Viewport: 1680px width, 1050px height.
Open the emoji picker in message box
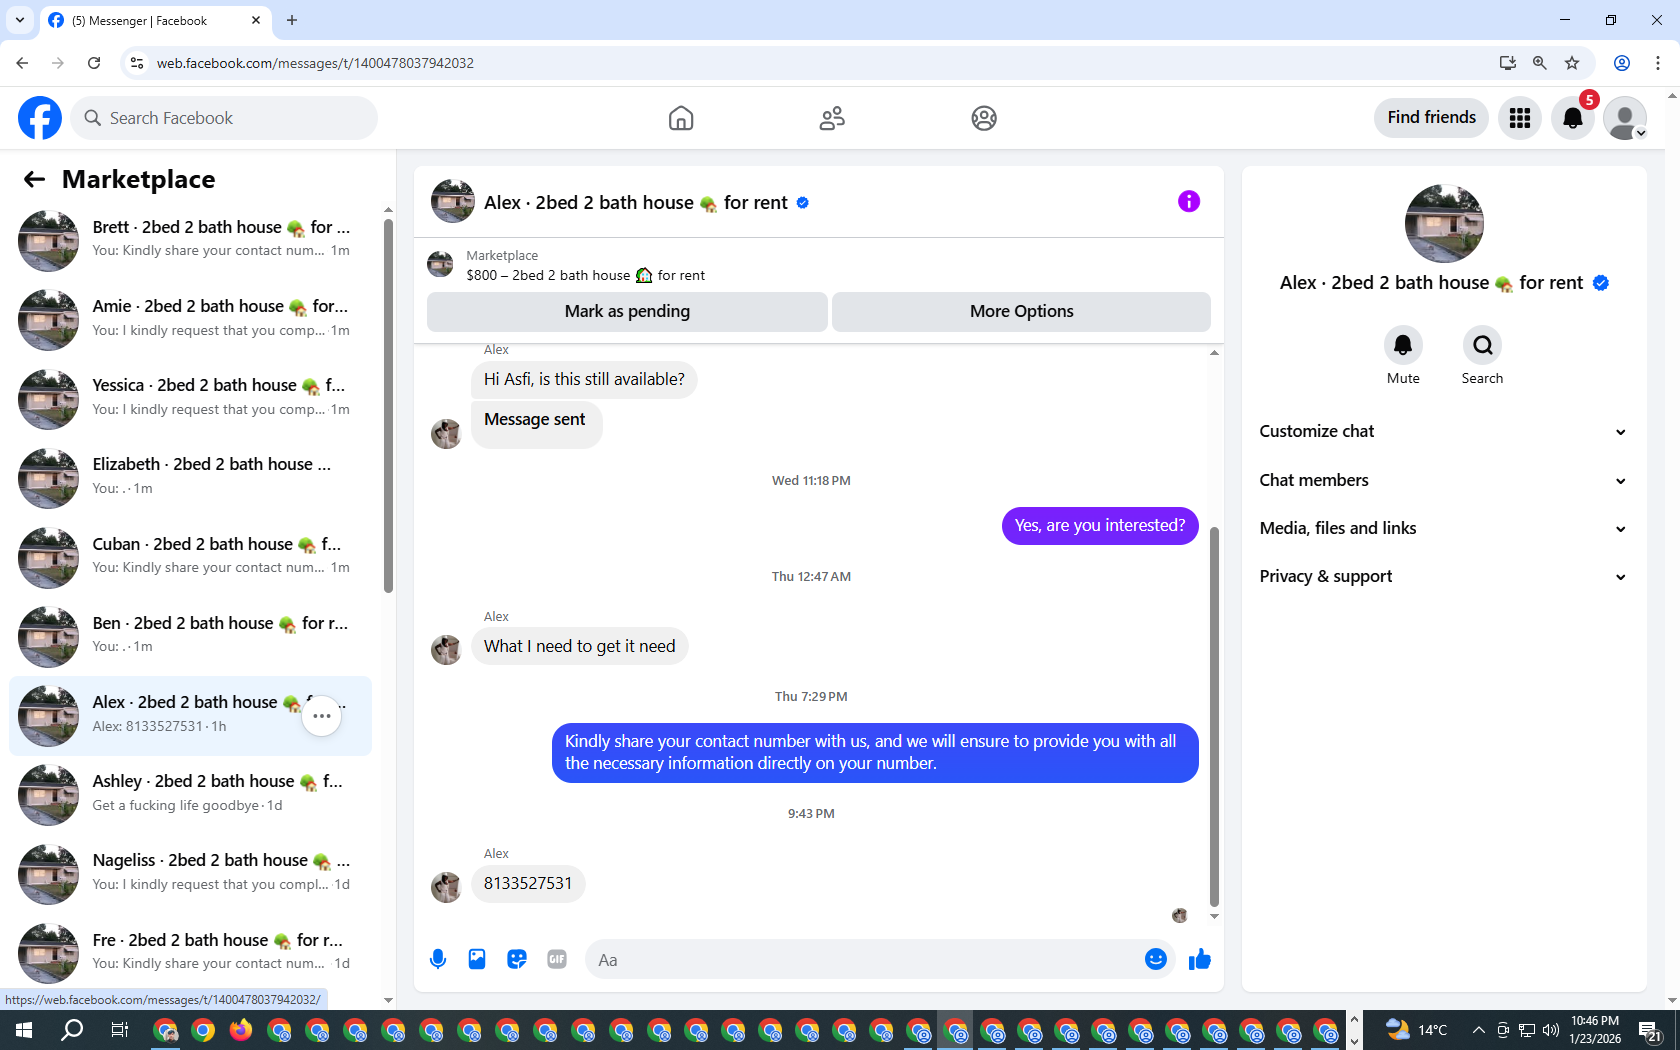[1156, 960]
